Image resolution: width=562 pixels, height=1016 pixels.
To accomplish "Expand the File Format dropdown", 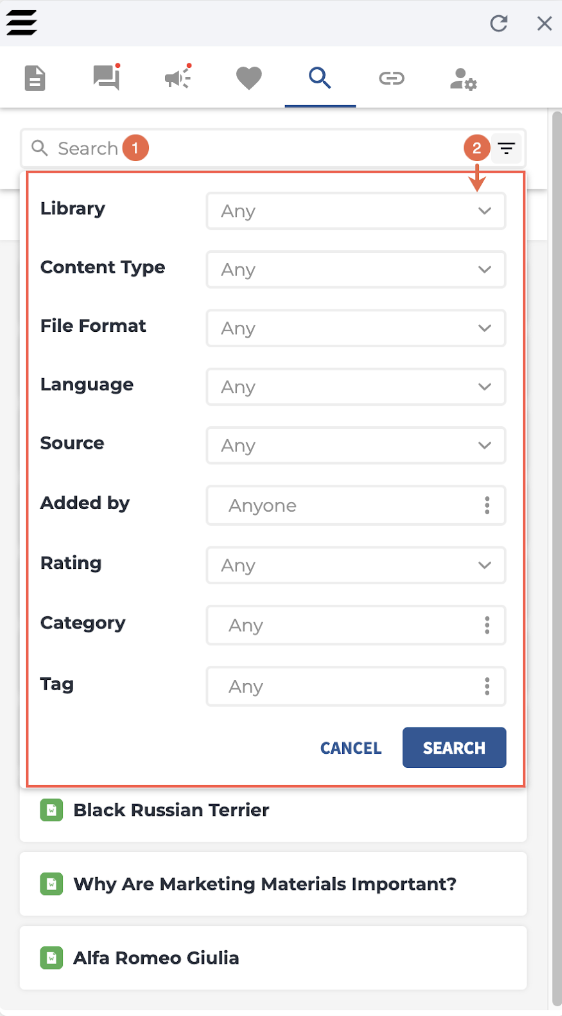I will pos(356,329).
